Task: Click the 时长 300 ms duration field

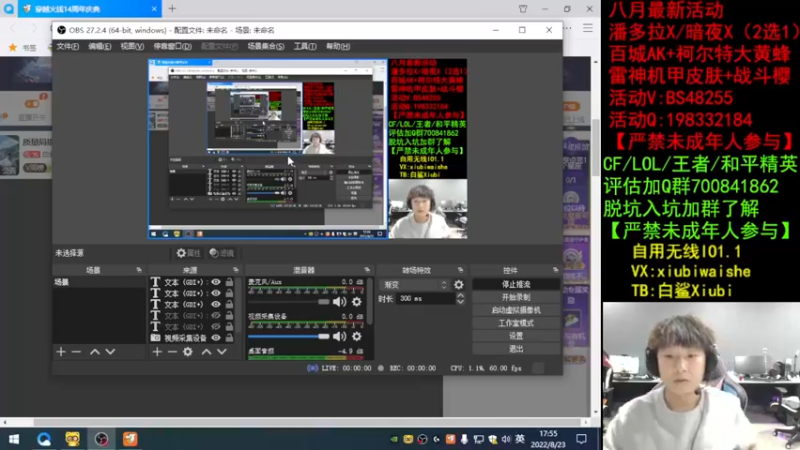Action: pyautogui.click(x=426, y=298)
